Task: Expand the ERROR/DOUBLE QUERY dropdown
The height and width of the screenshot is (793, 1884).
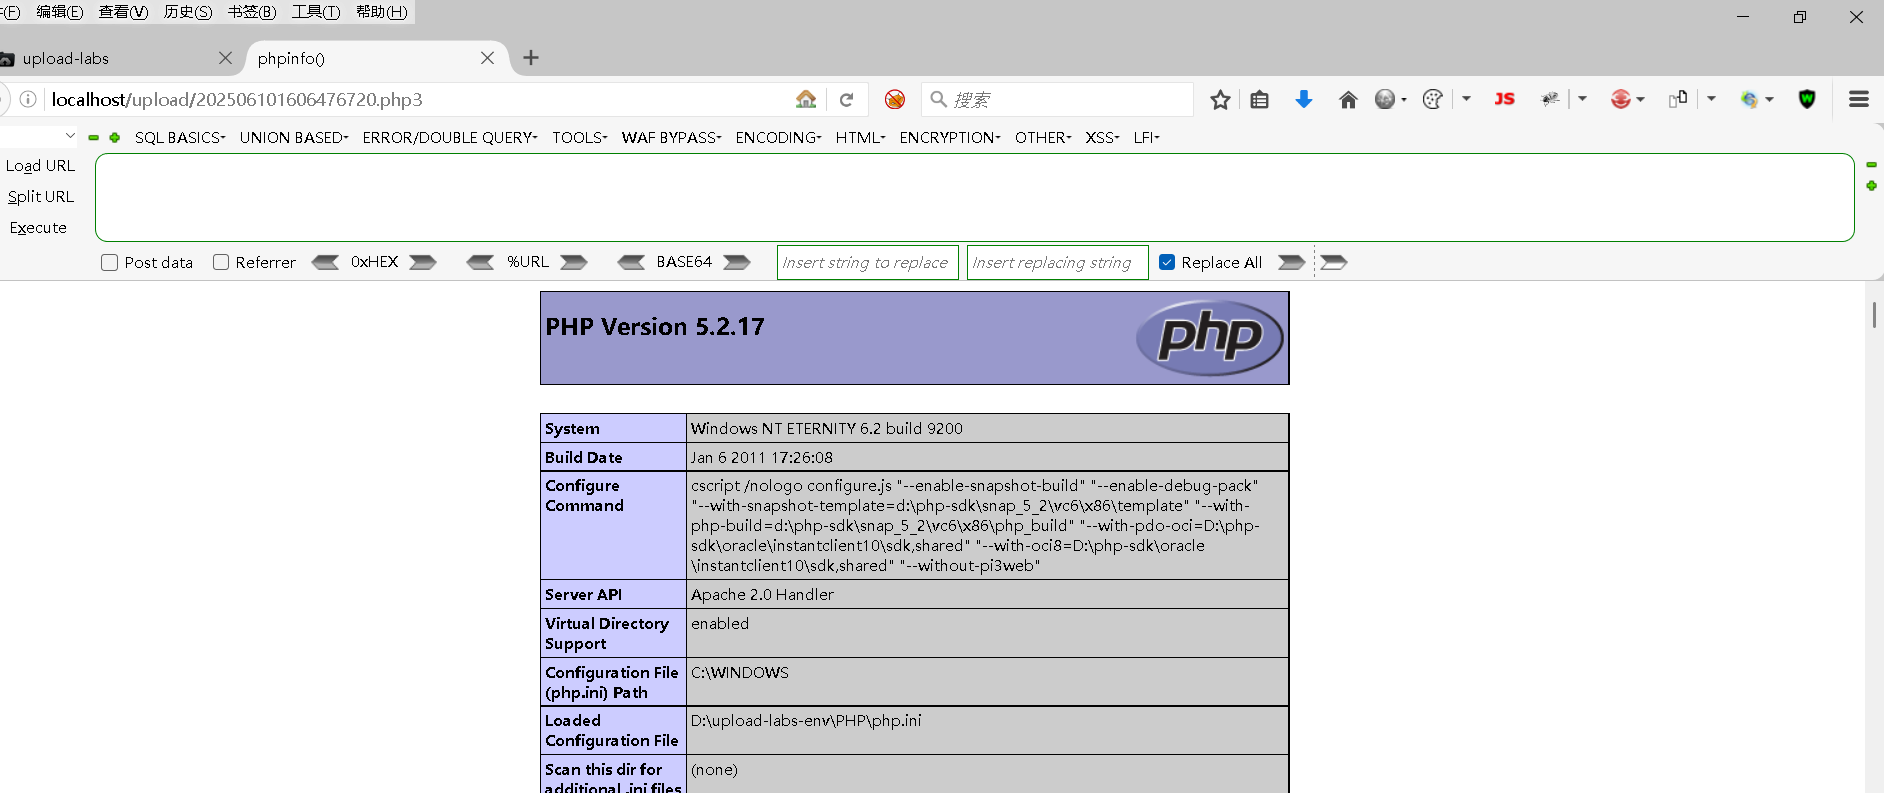Action: coord(450,138)
